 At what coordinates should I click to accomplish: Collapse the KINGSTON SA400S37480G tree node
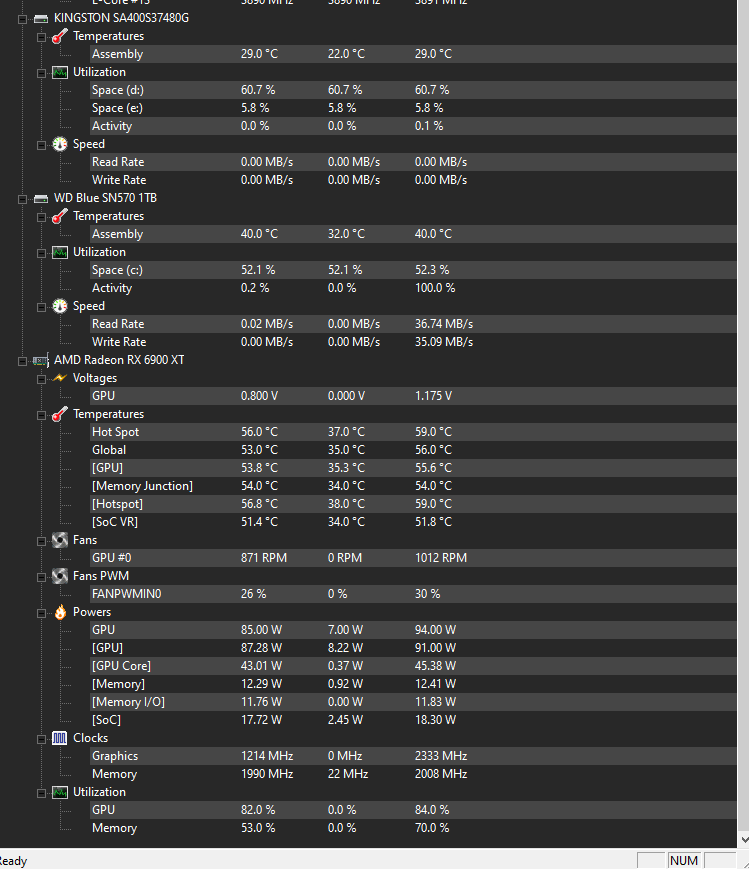click(x=22, y=18)
